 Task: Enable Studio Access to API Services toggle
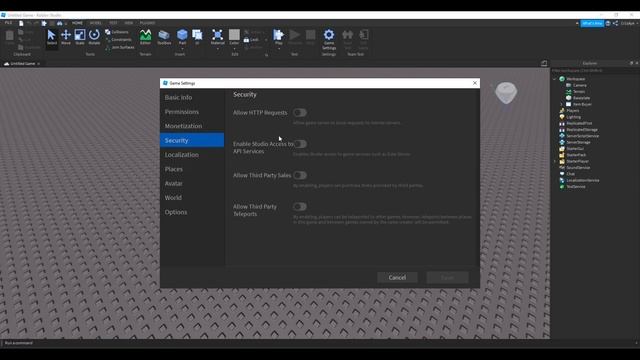(300, 144)
